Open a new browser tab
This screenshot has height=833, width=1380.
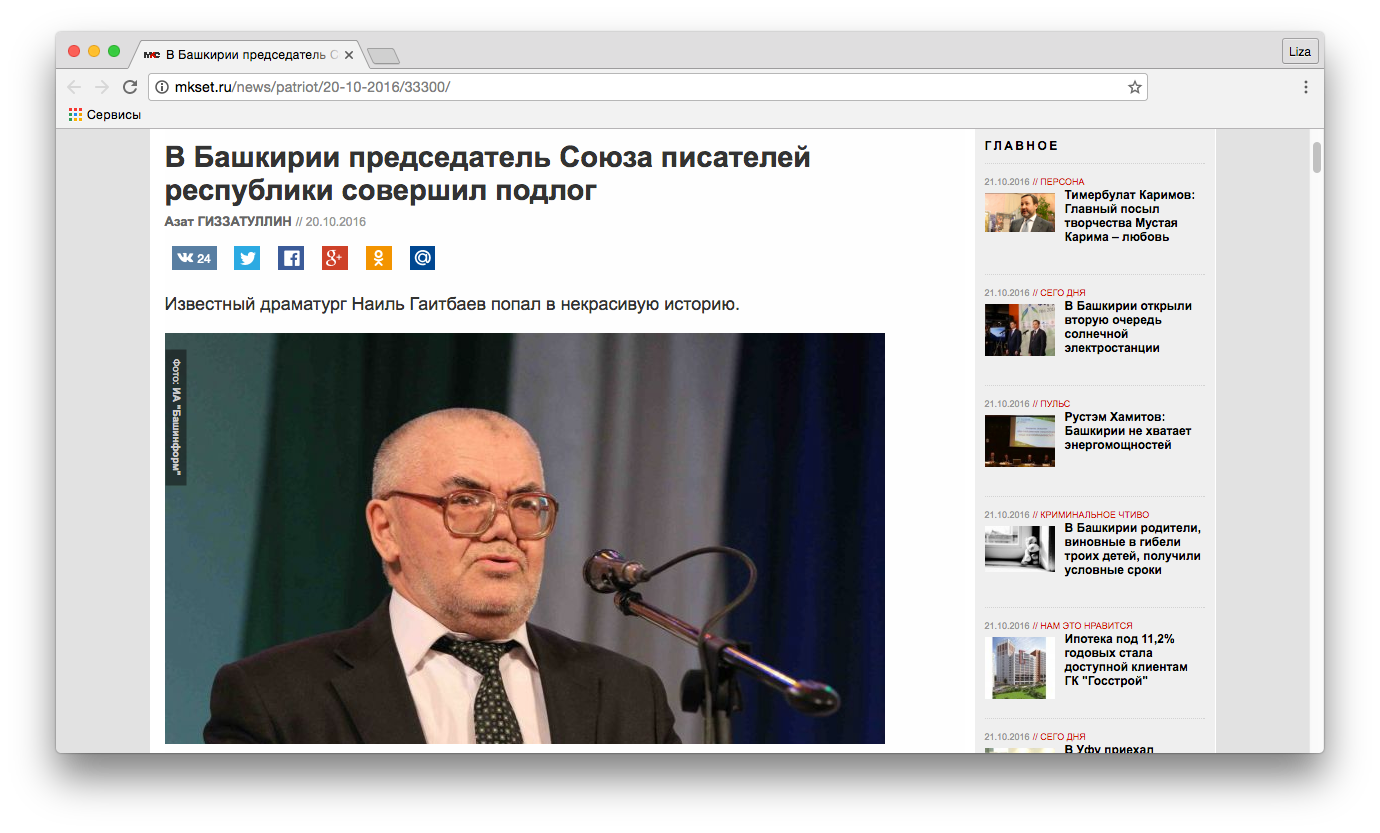[x=383, y=55]
